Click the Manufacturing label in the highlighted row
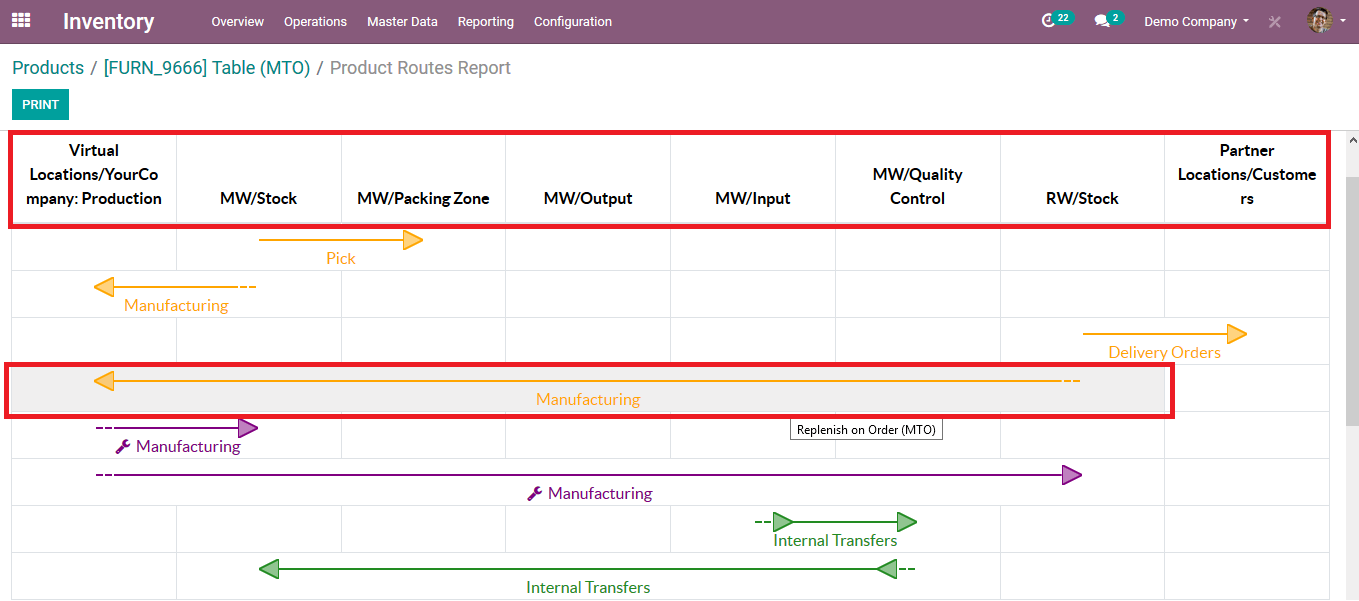Viewport: 1359px width, 601px height. 588,399
